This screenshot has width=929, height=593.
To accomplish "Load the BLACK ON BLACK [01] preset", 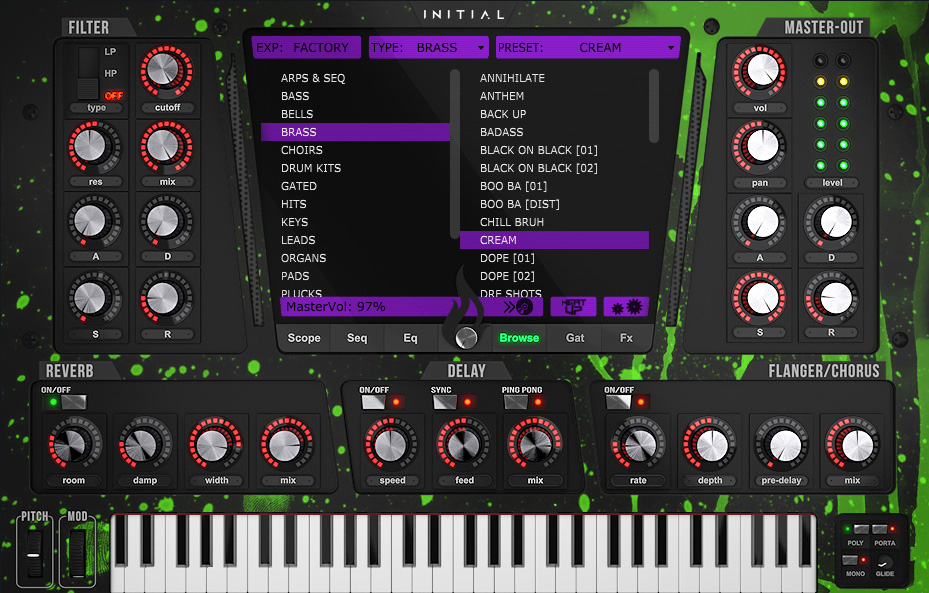I will [x=539, y=150].
